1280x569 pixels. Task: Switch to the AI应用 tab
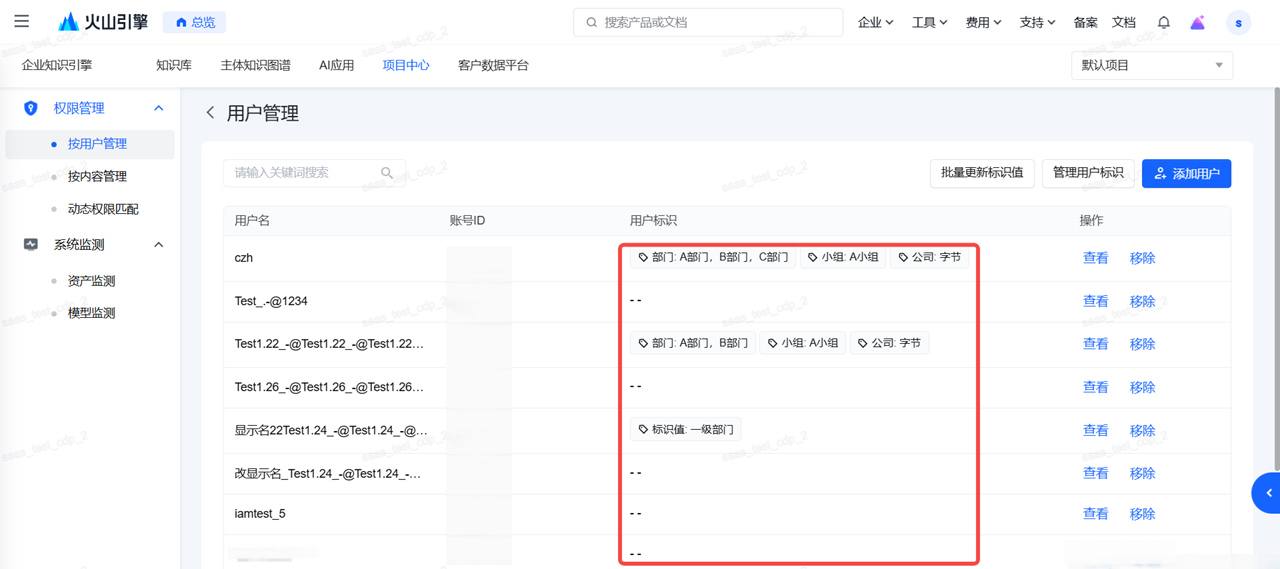[x=336, y=65]
